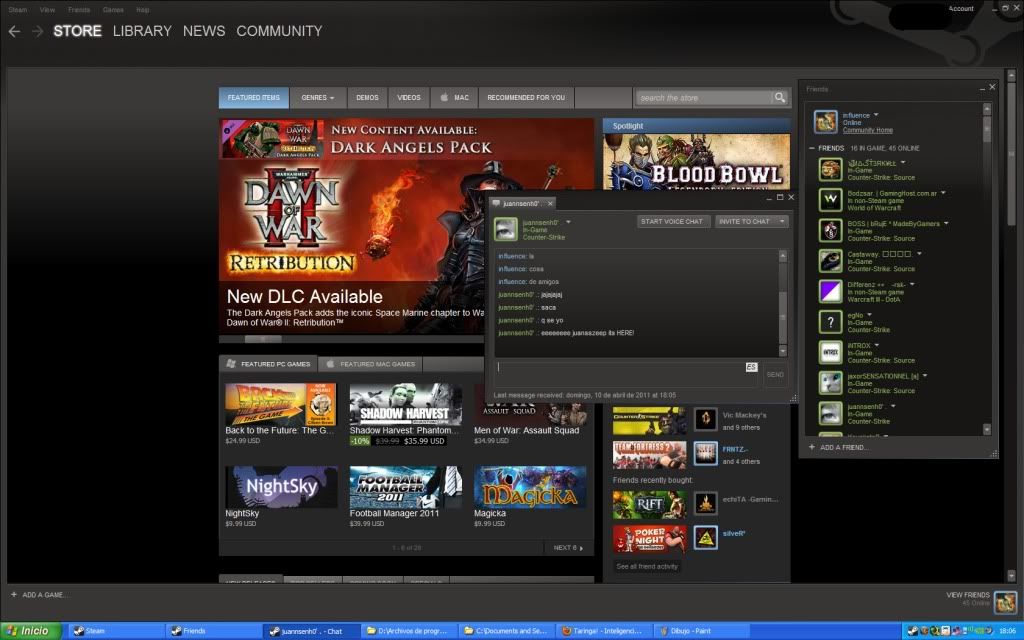Click the Send button in chat

[775, 375]
